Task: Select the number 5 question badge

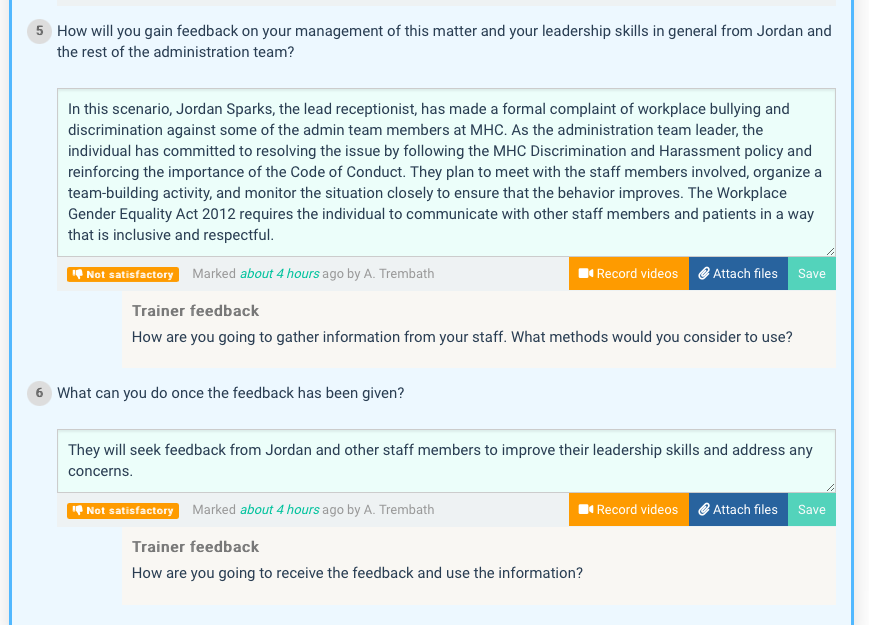Action: point(40,31)
